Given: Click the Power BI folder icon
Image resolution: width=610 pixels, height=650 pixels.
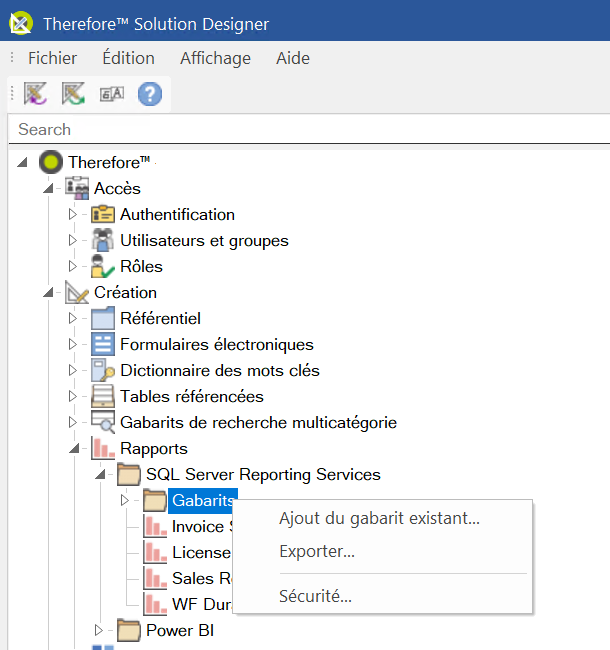Looking at the screenshot, I should click(x=129, y=631).
